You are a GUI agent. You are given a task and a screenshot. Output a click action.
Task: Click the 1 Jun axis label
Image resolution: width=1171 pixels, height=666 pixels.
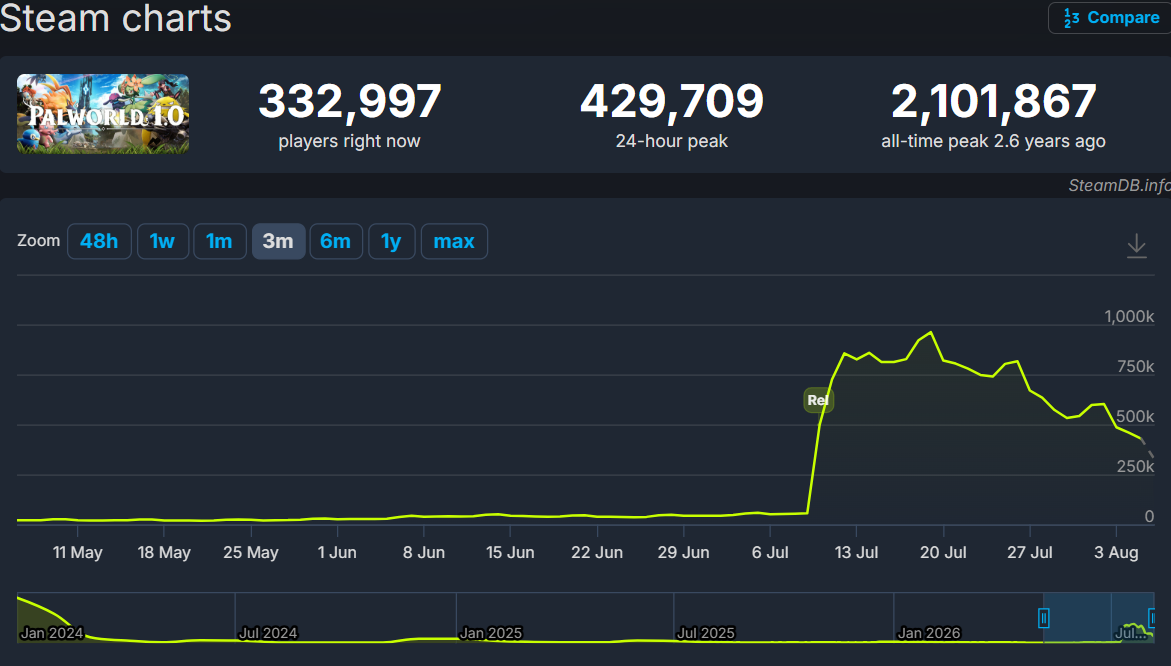(x=337, y=553)
